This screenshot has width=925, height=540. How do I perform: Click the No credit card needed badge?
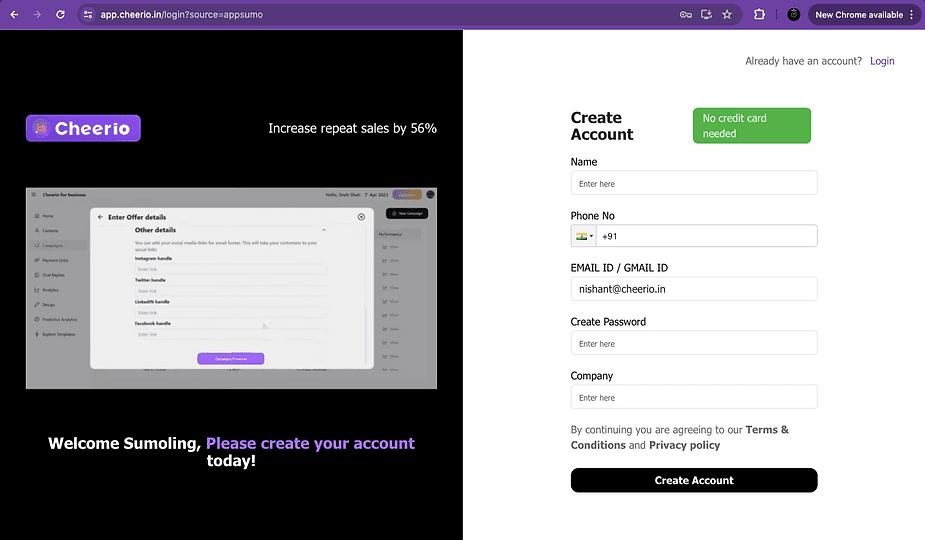(x=752, y=125)
